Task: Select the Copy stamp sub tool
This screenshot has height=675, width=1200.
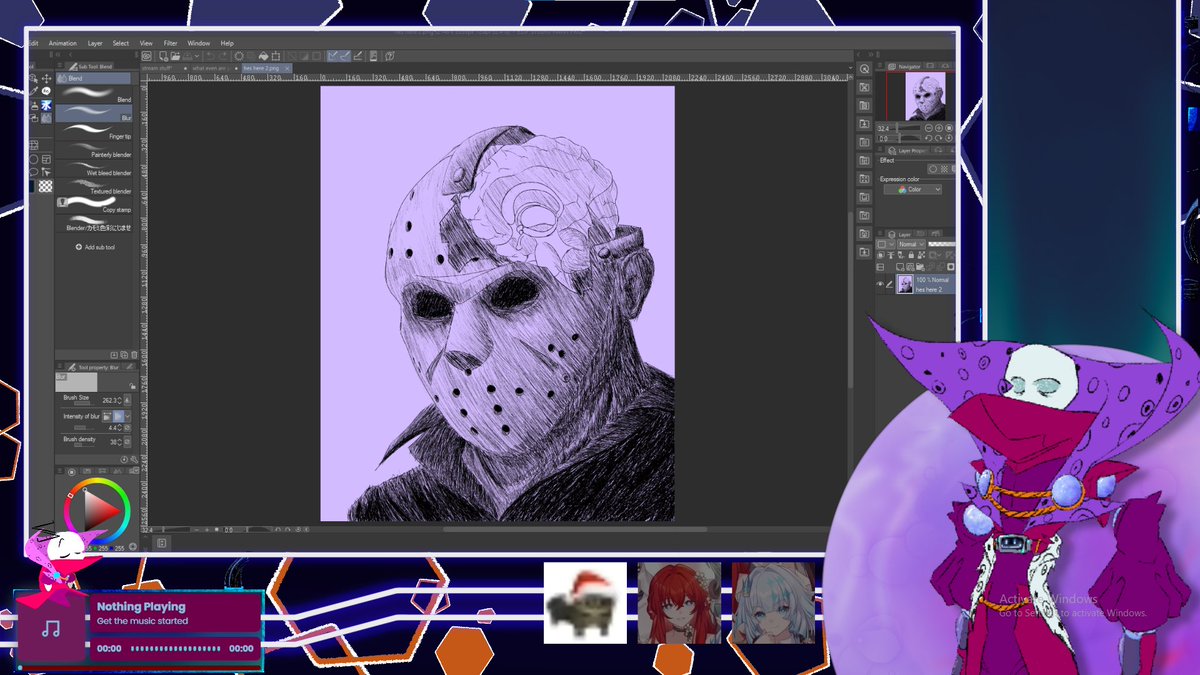Action: [94, 204]
